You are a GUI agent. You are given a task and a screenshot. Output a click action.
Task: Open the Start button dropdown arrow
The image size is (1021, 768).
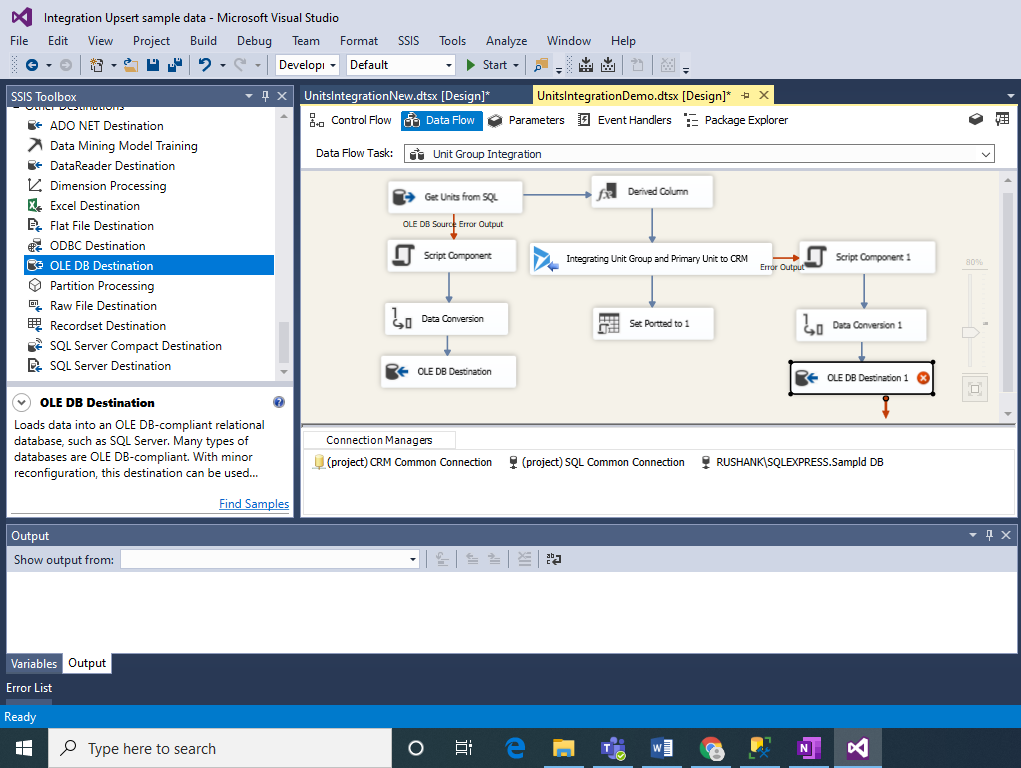(x=516, y=64)
